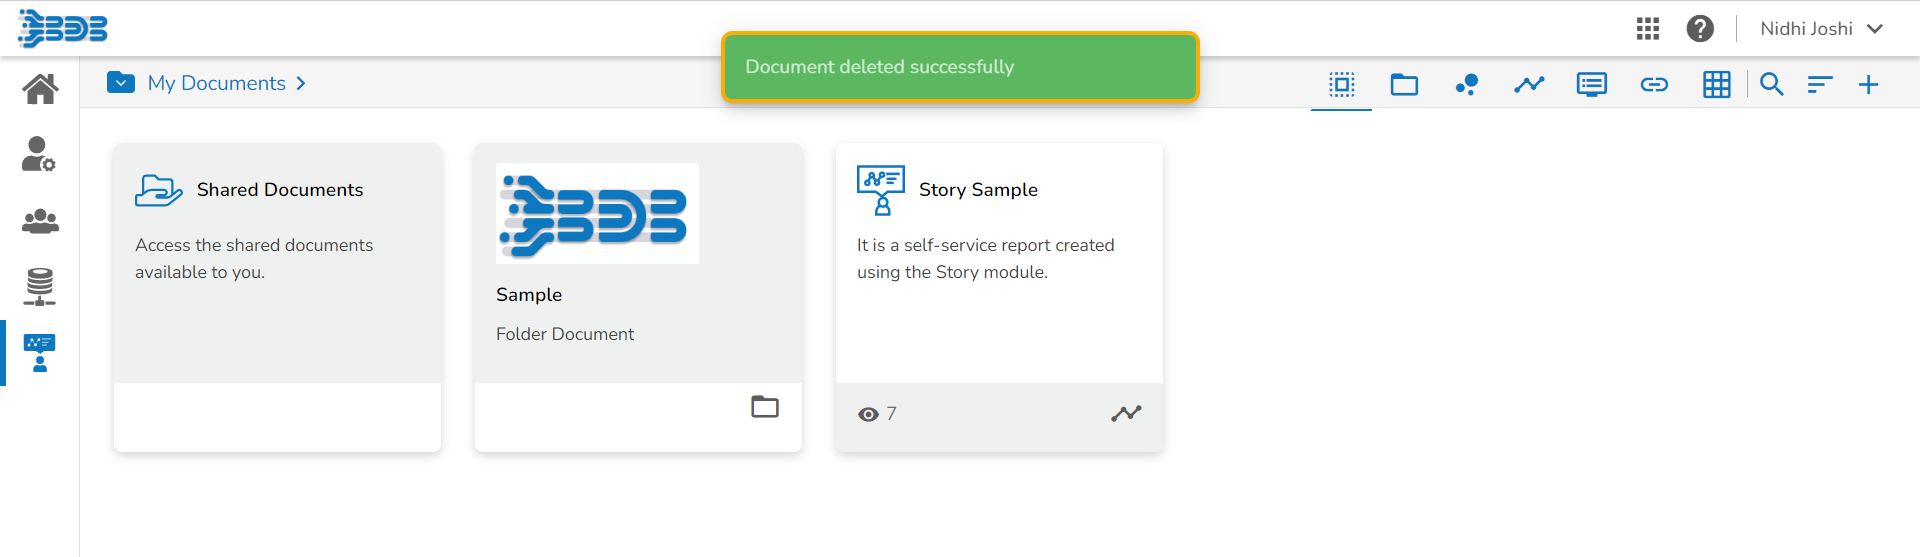The image size is (1920, 557).
Task: Click the link filter icon
Action: coord(1654,84)
